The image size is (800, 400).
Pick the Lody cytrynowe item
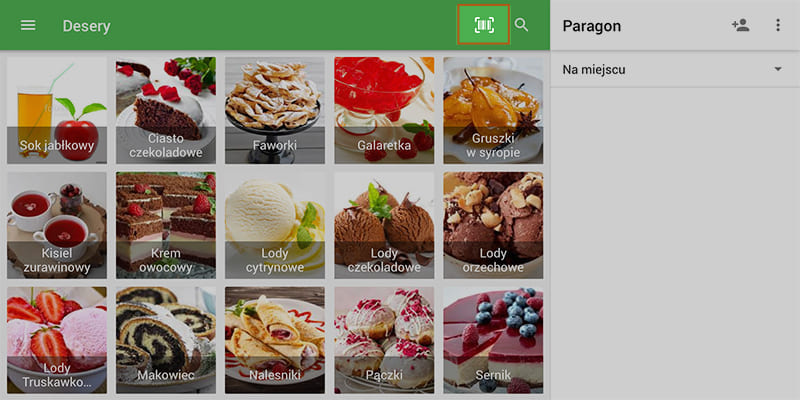[x=274, y=225]
